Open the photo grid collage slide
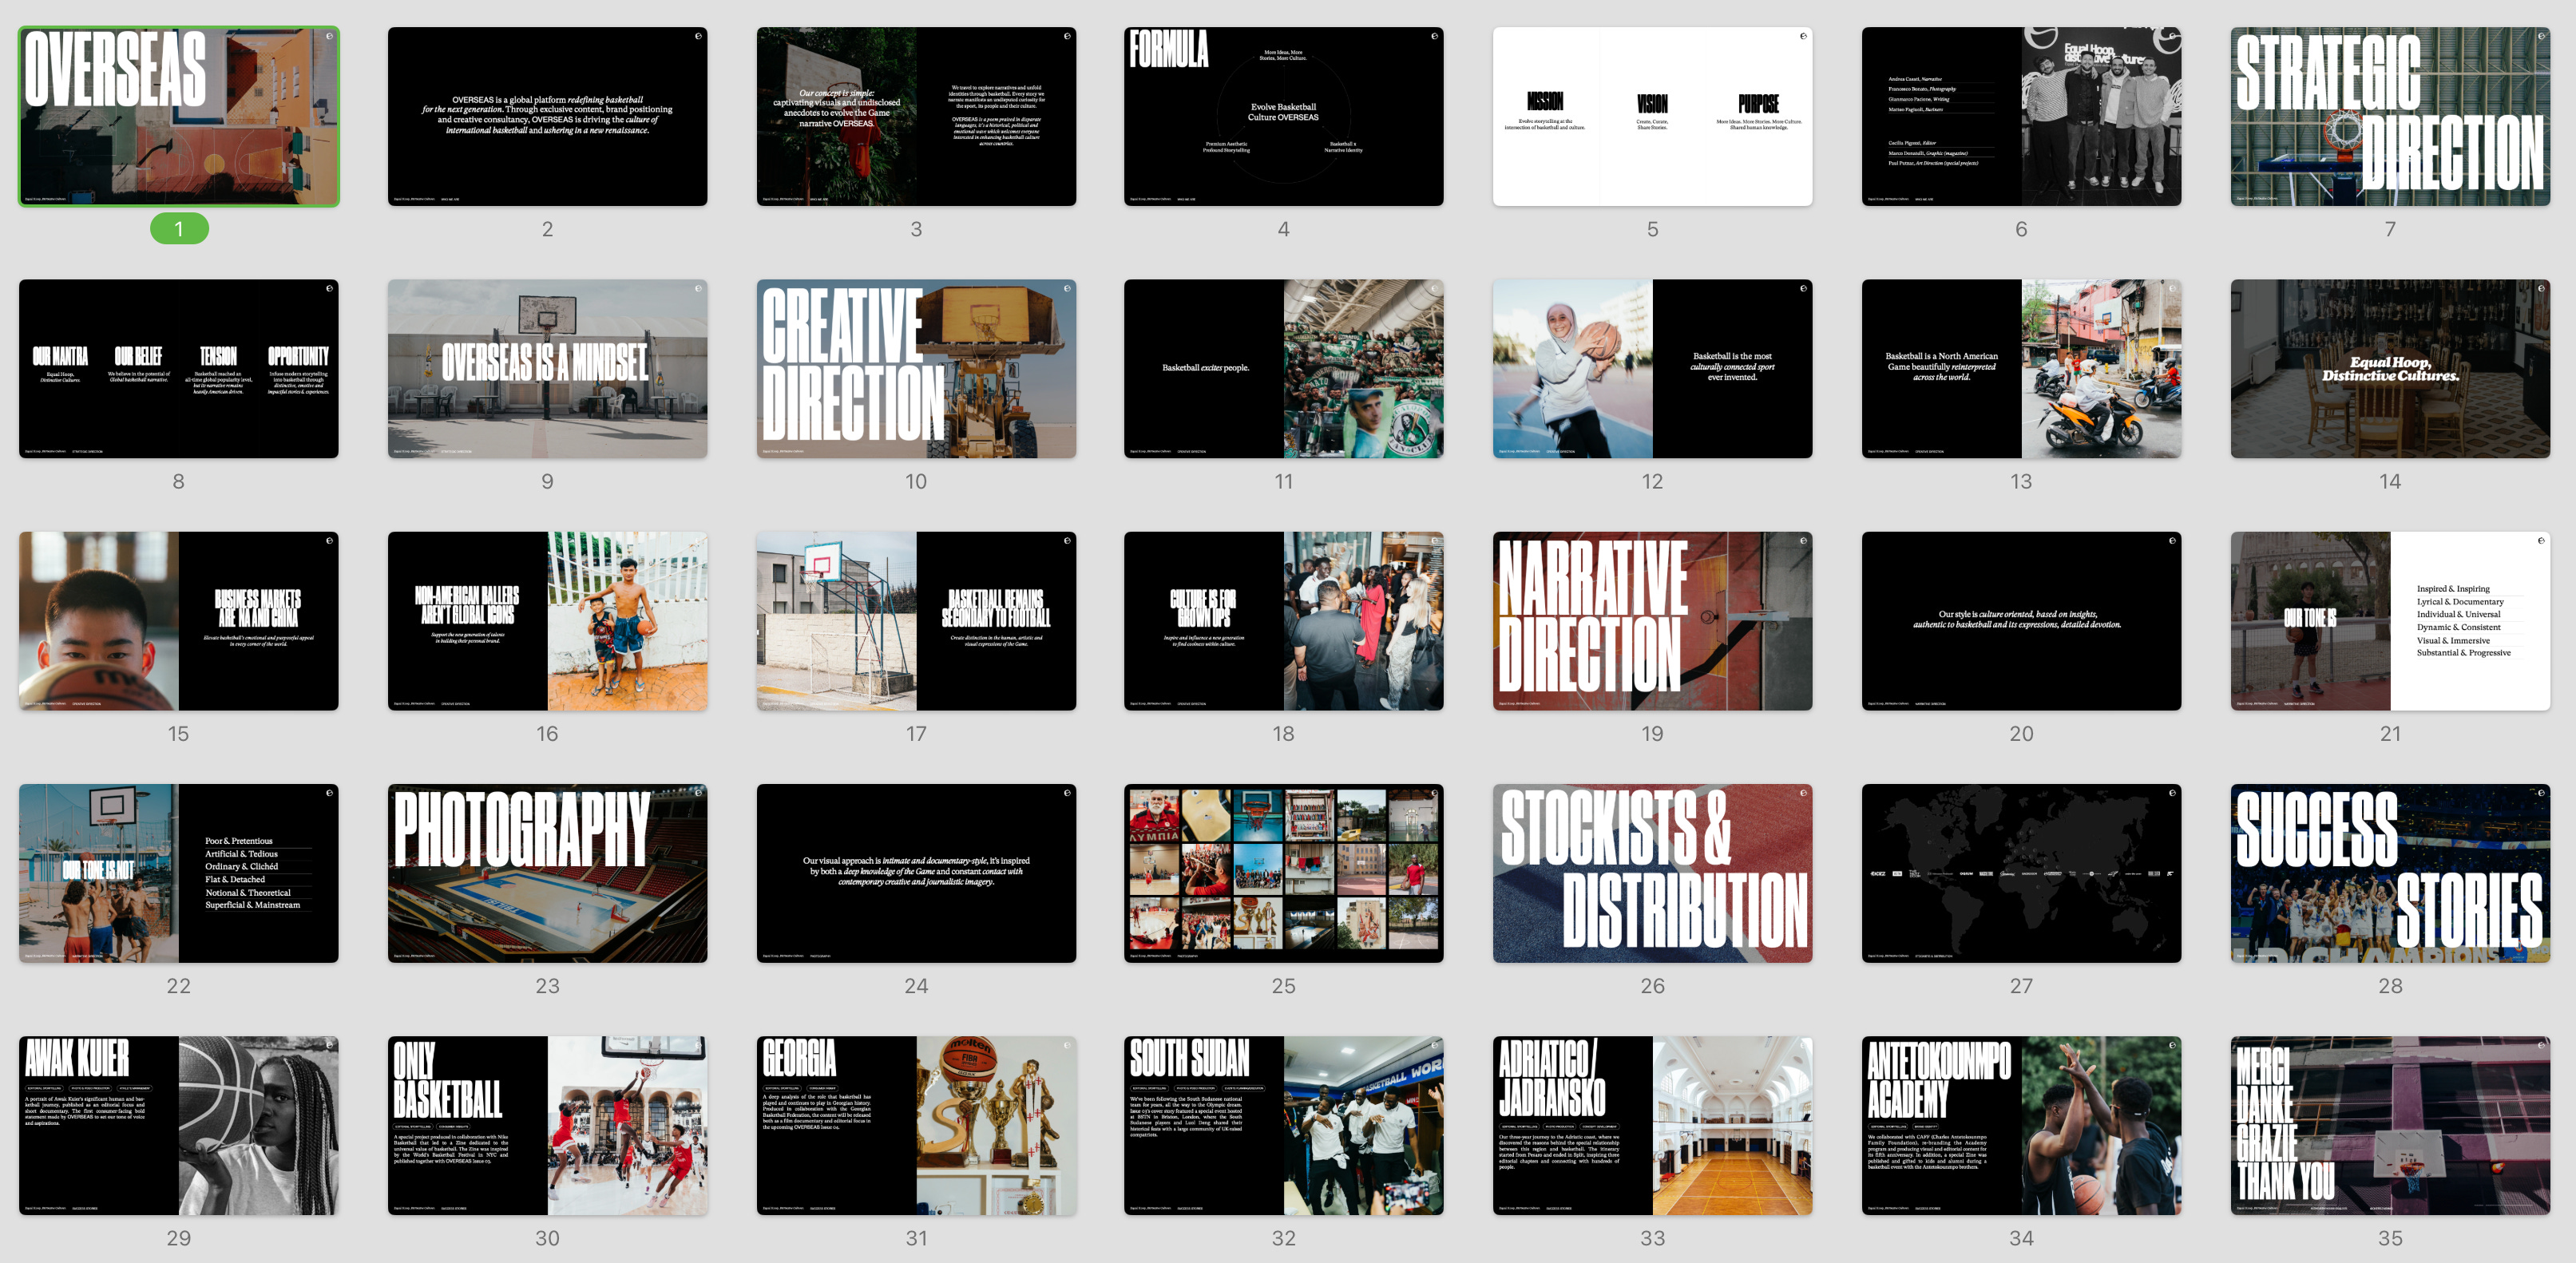This screenshot has width=2576, height=1263. (x=1283, y=873)
